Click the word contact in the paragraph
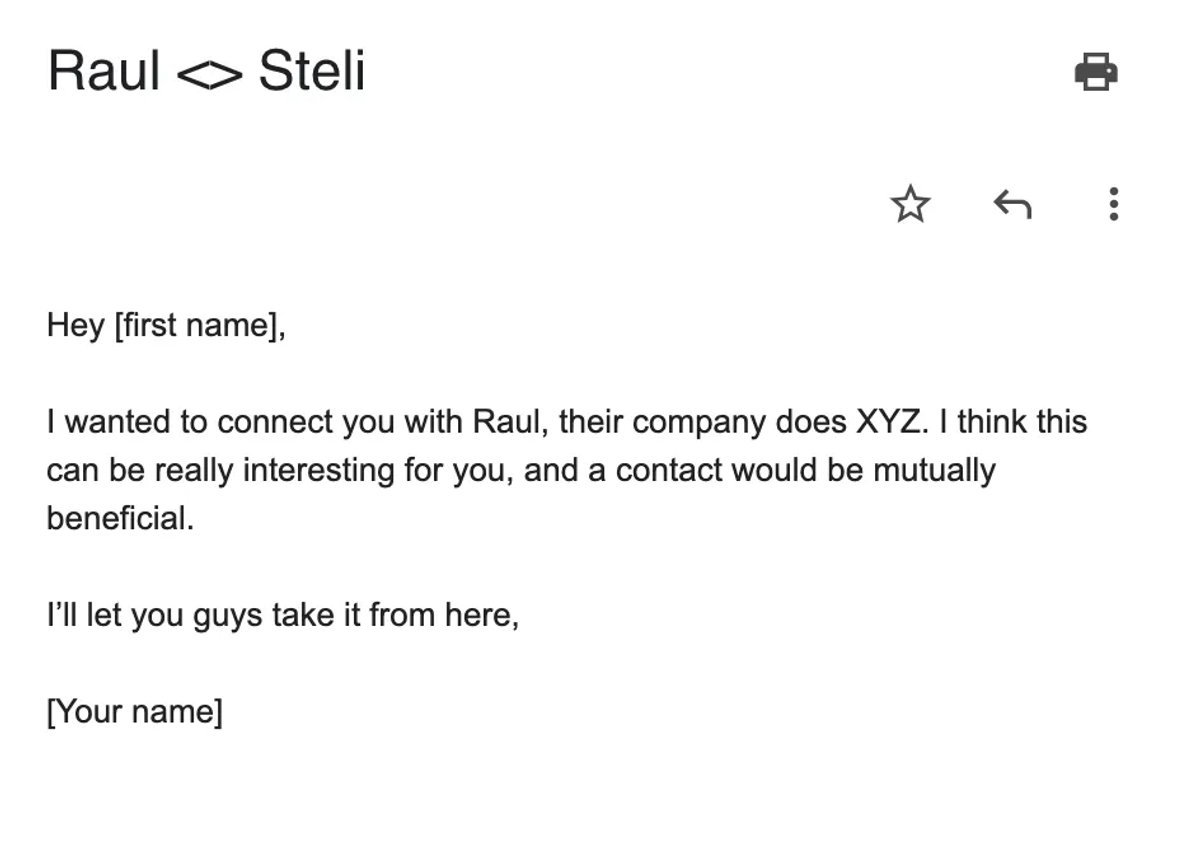 (669, 470)
